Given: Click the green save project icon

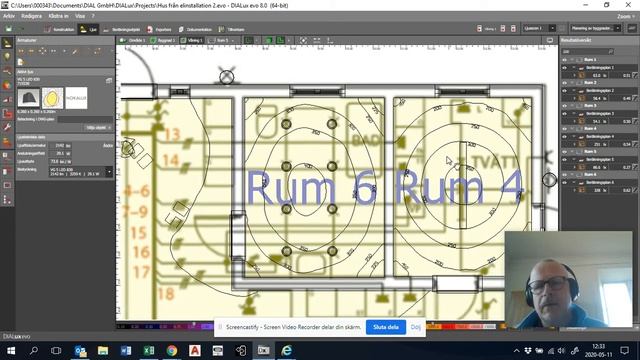Looking at the screenshot, I should click(8, 29).
